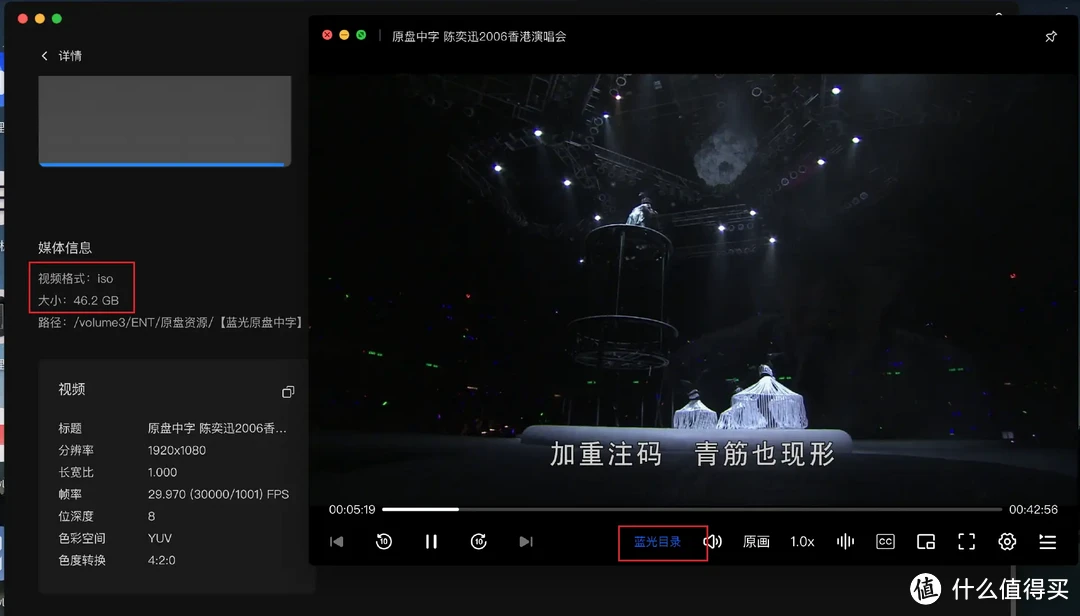Jump to the next video
This screenshot has height=616, width=1080.
point(526,541)
